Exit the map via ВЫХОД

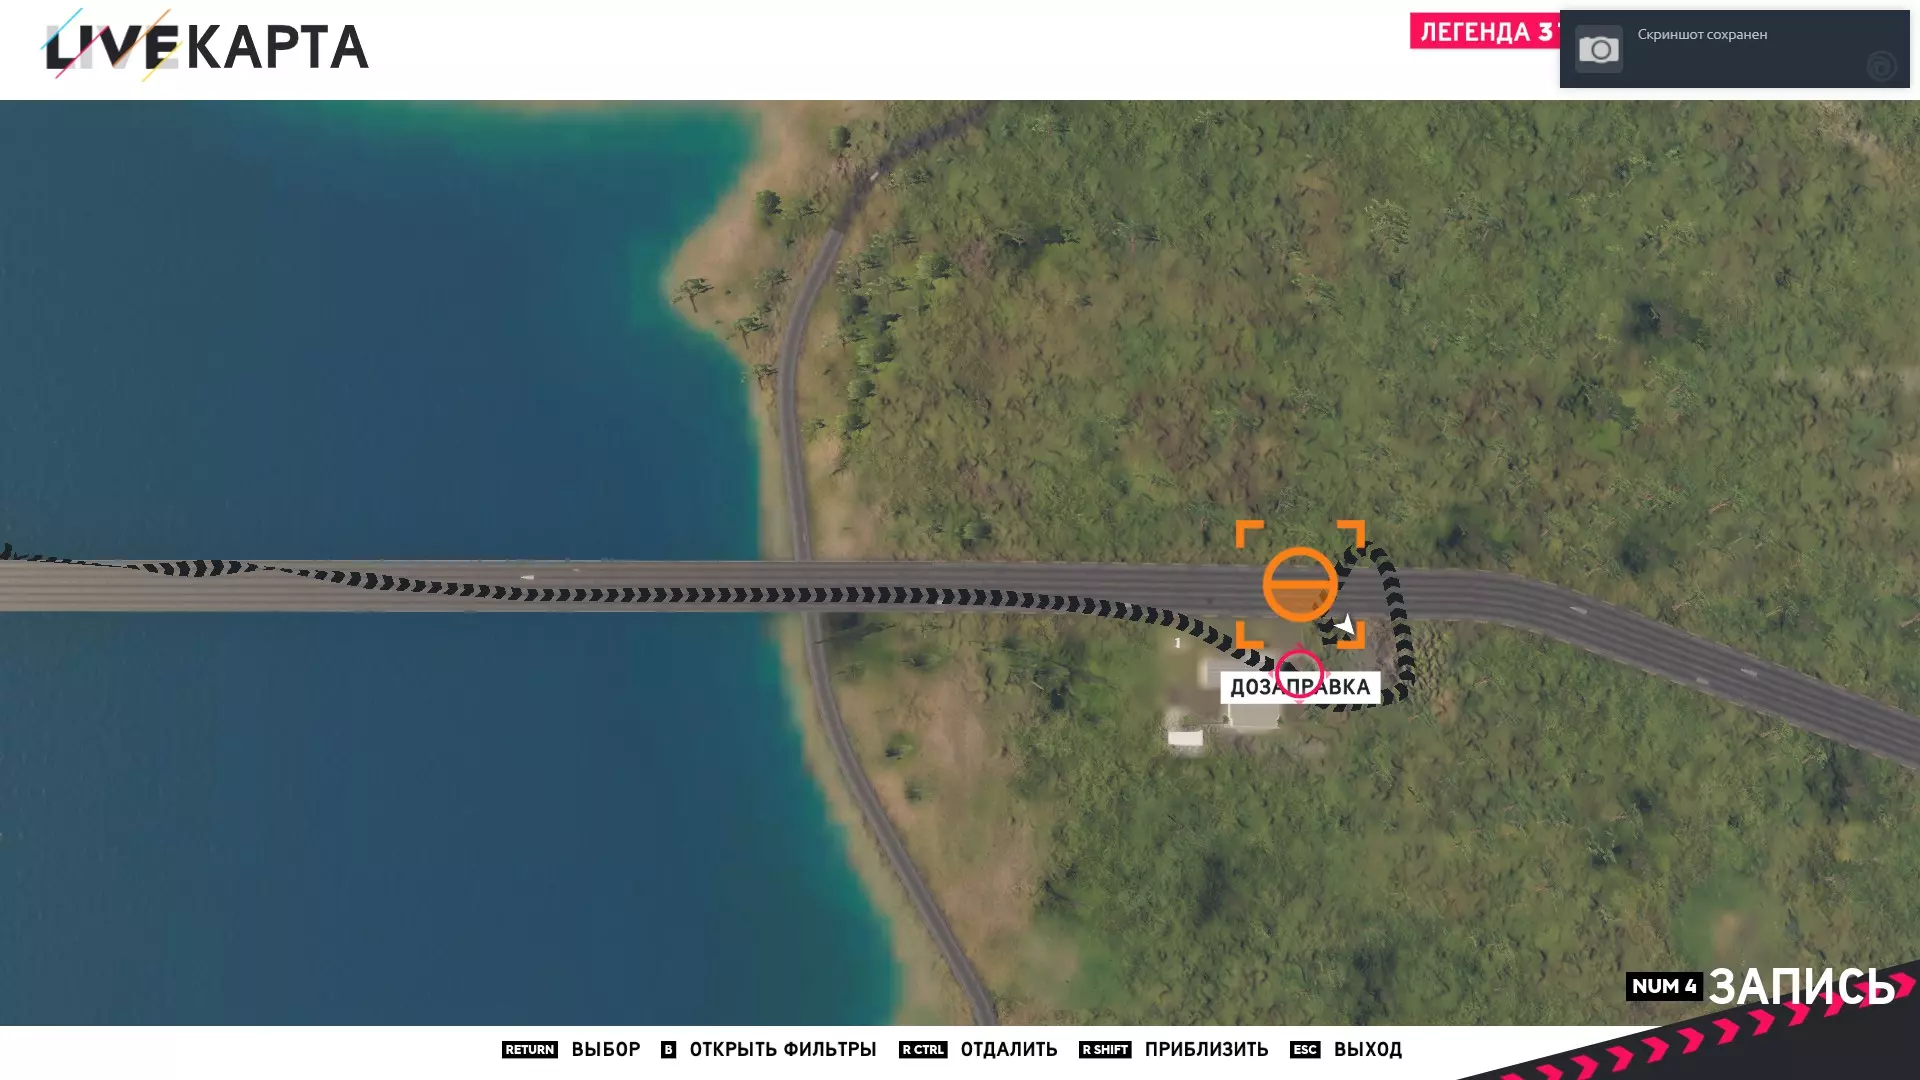(1367, 1049)
